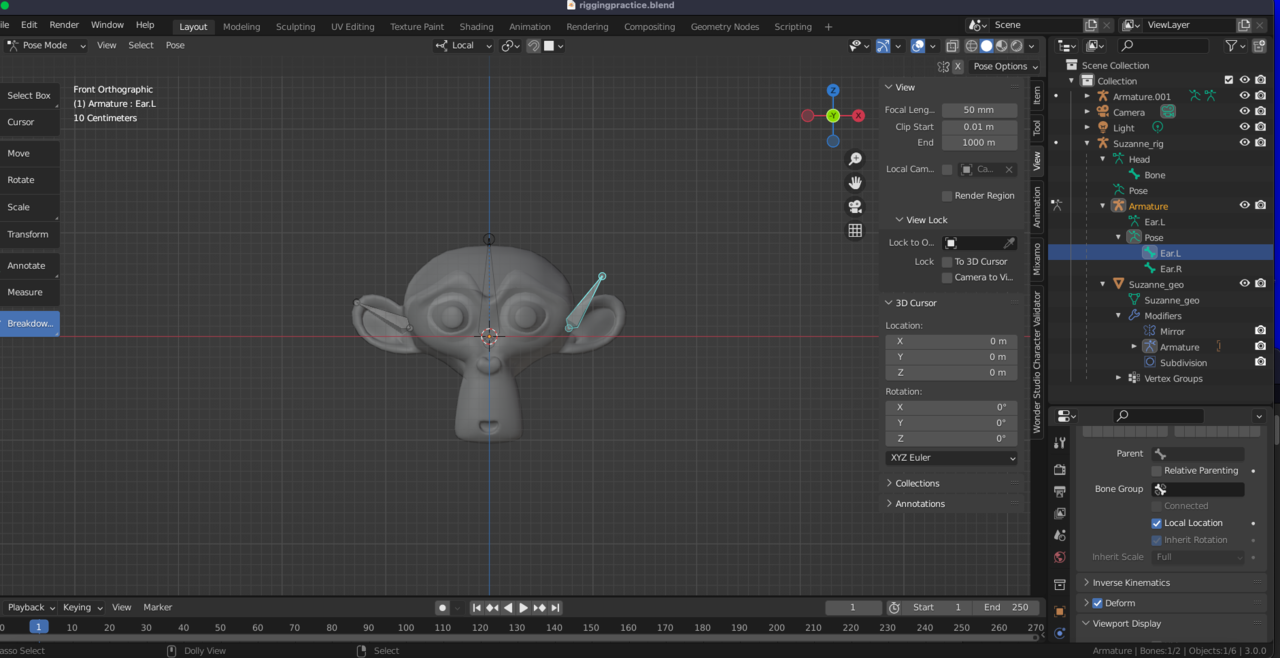Click the pan view hand icon
This screenshot has width=1280, height=658.
pyautogui.click(x=855, y=182)
